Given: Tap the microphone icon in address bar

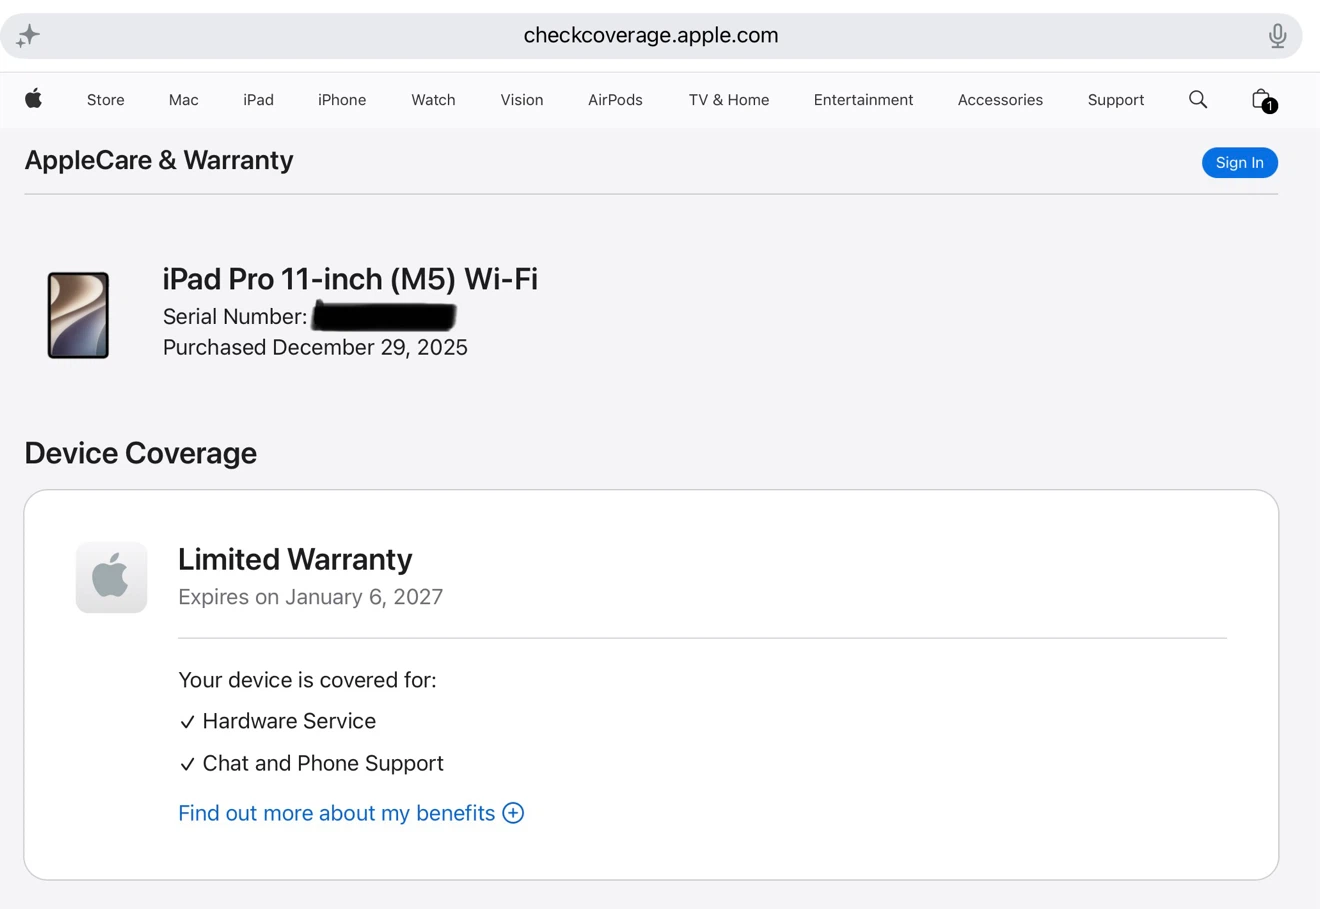Looking at the screenshot, I should pyautogui.click(x=1277, y=36).
